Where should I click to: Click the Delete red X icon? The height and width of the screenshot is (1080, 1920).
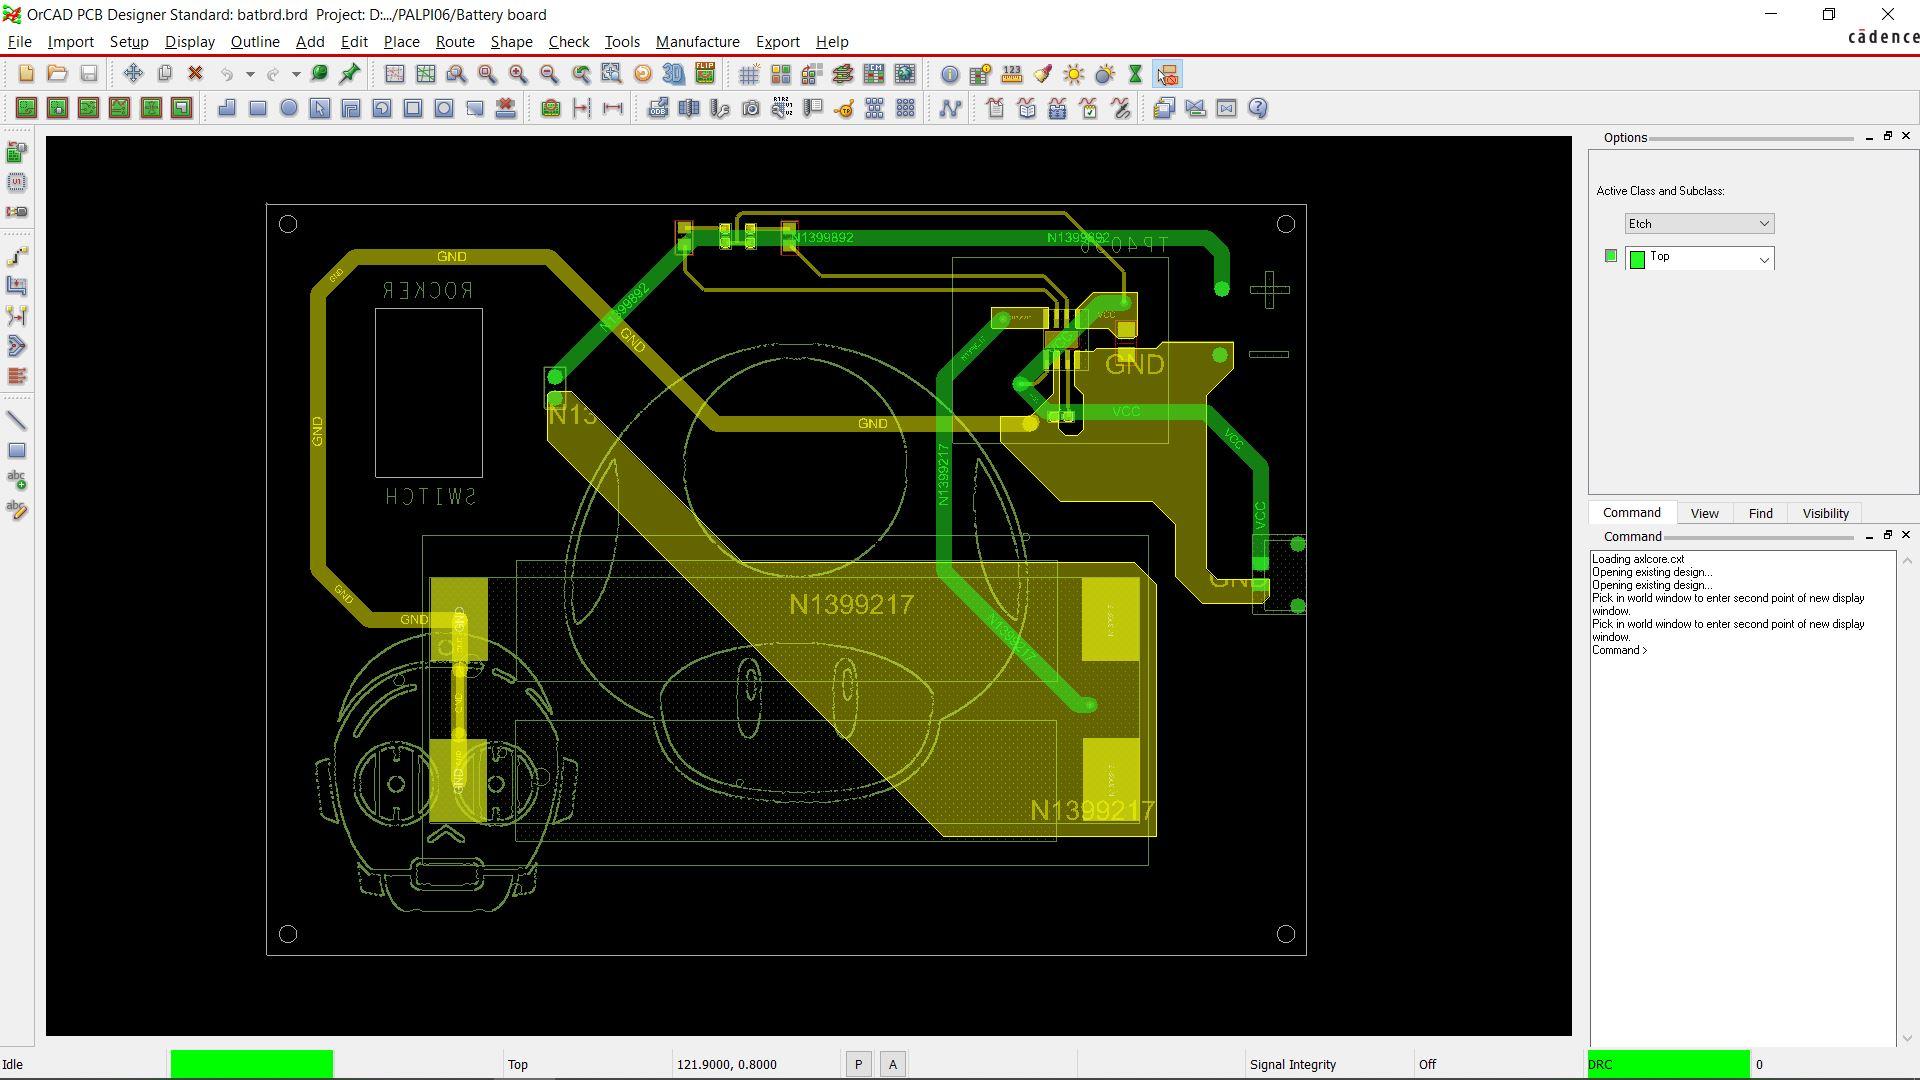(196, 74)
